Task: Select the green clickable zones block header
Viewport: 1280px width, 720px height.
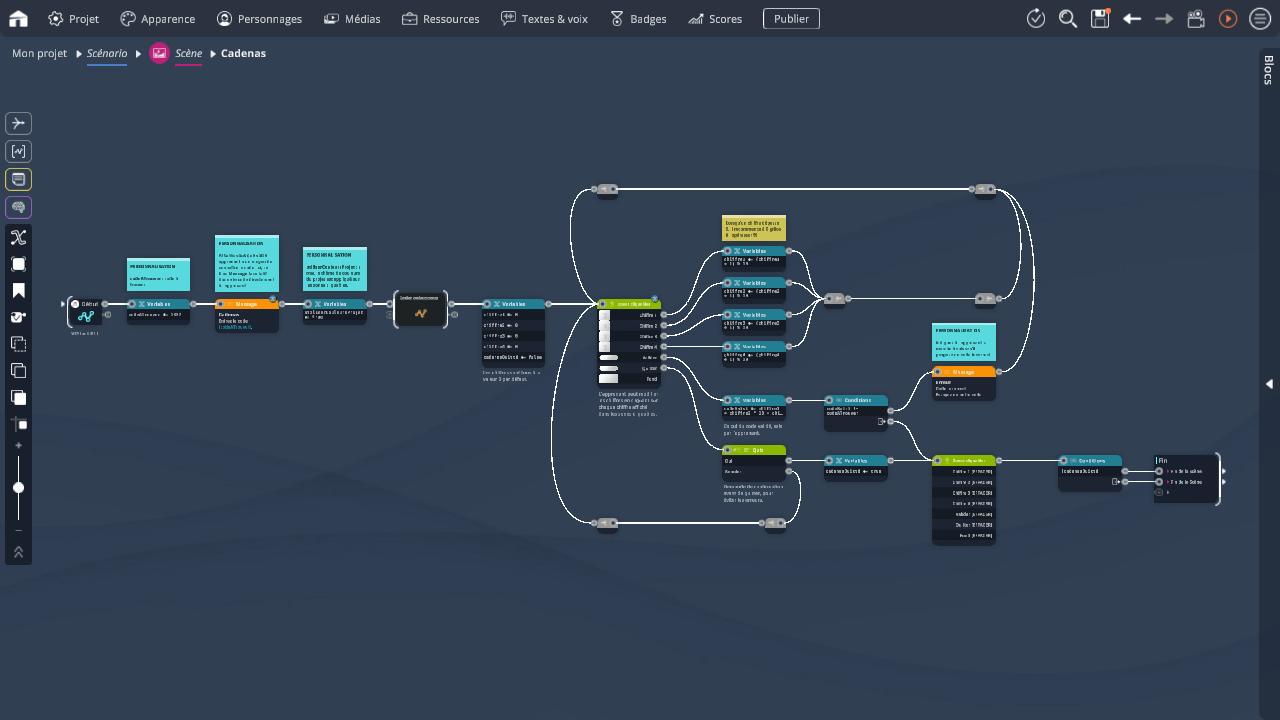Action: [629, 303]
